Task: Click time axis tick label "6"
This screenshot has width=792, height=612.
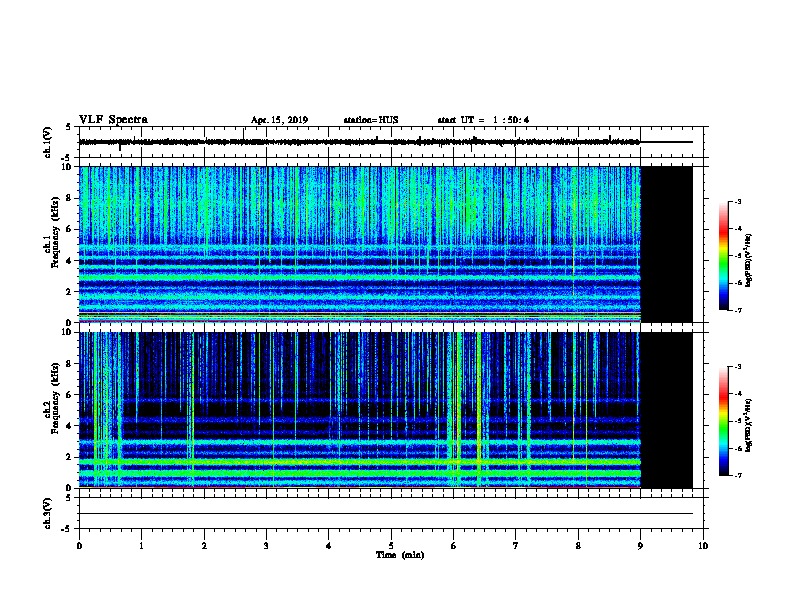Action: pyautogui.click(x=453, y=545)
